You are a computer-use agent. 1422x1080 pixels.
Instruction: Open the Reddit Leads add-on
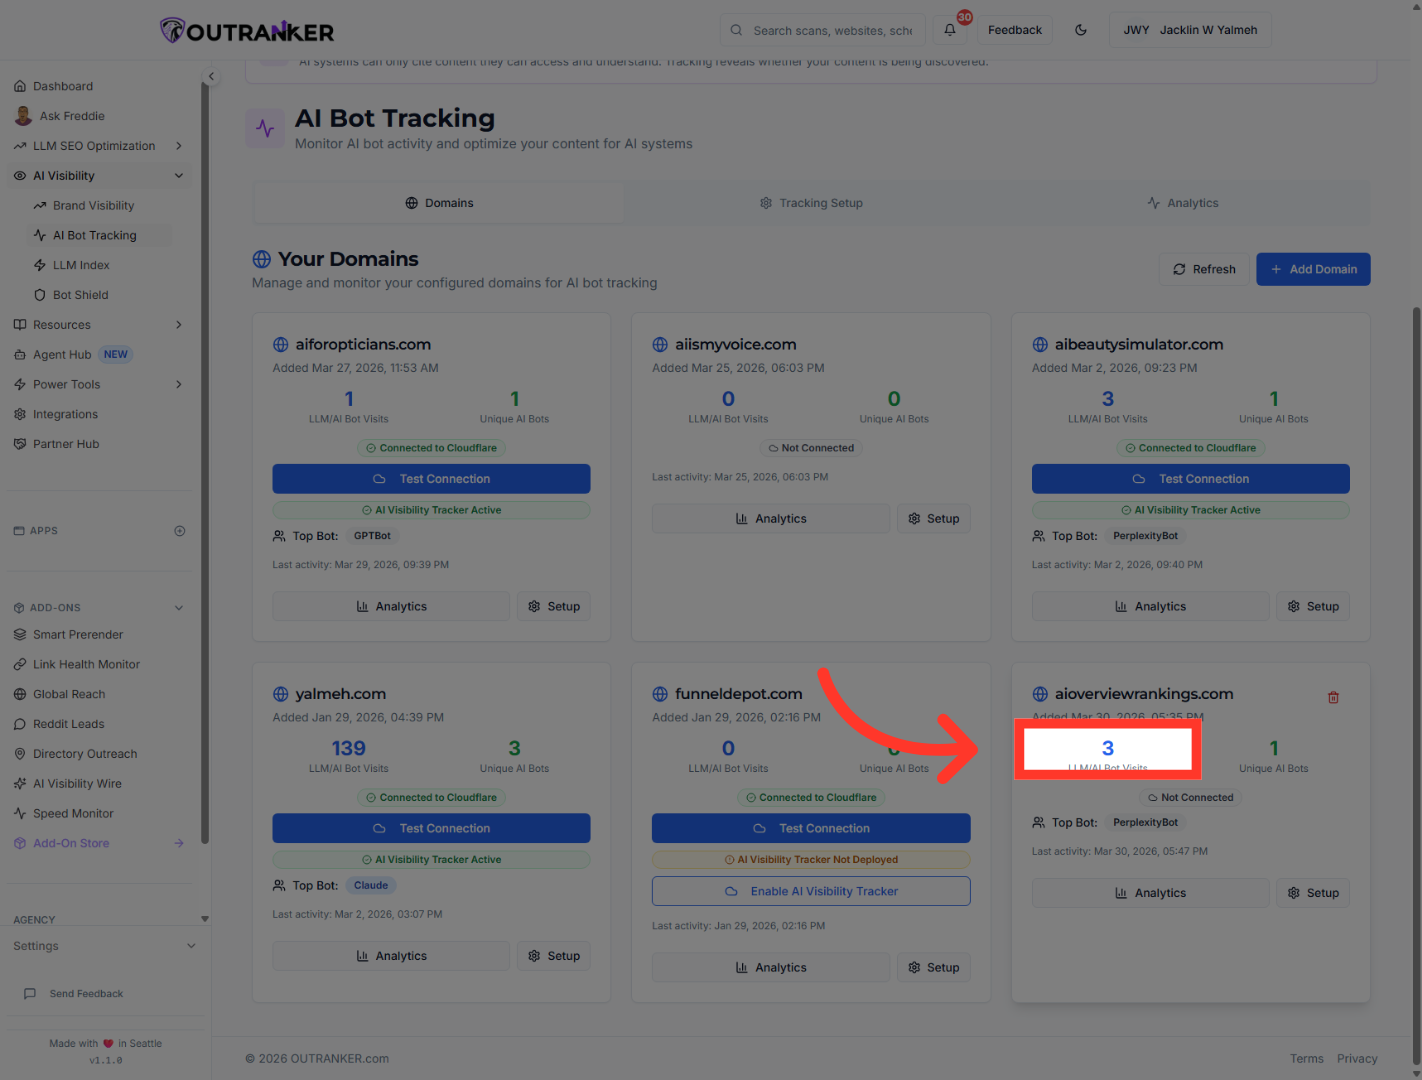coord(68,725)
